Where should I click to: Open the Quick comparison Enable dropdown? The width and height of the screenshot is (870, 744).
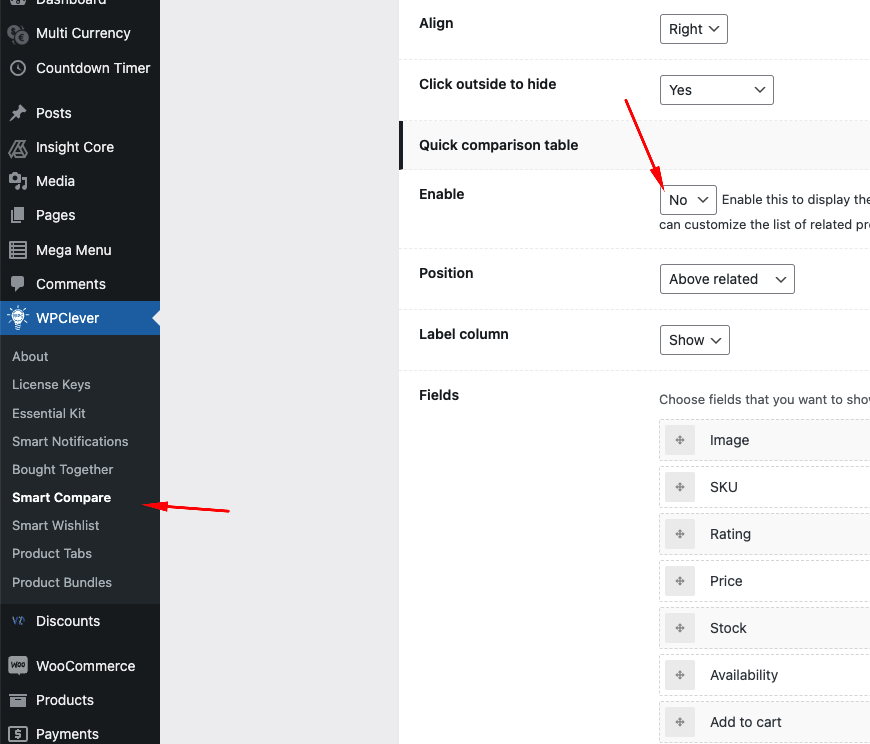688,200
